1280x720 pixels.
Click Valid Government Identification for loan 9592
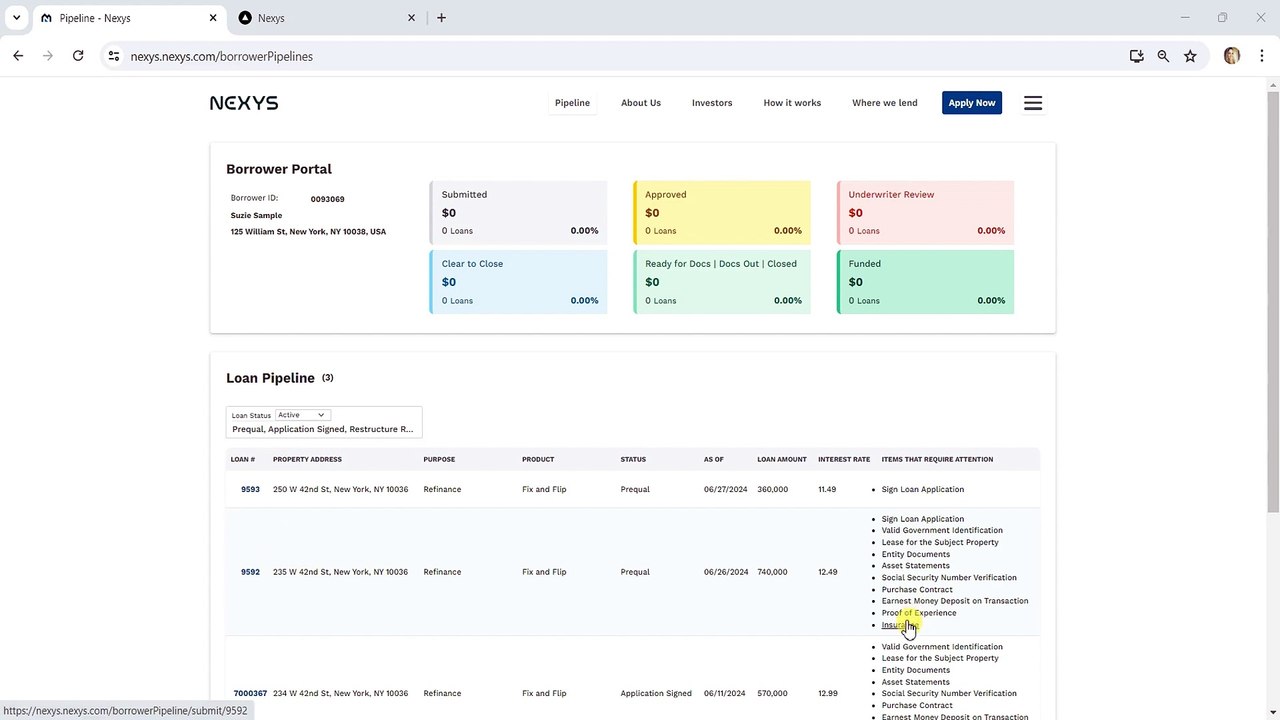[x=942, y=531]
